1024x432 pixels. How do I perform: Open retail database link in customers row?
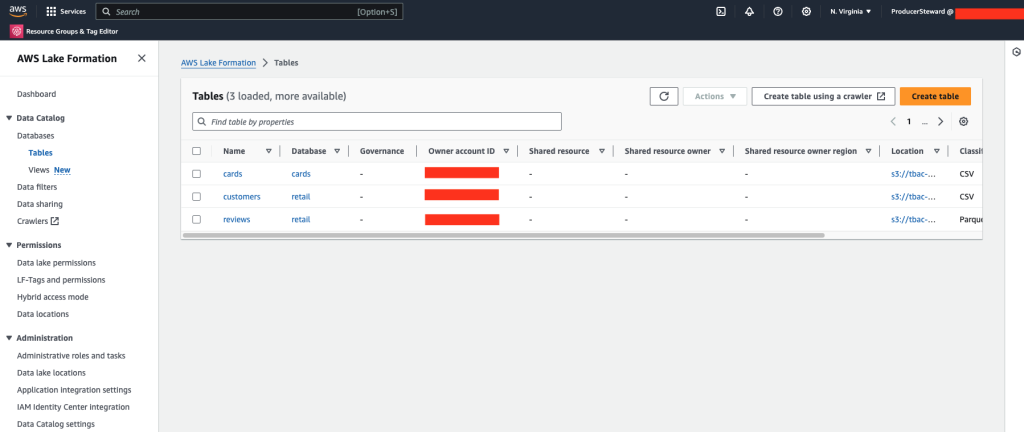pyautogui.click(x=300, y=196)
